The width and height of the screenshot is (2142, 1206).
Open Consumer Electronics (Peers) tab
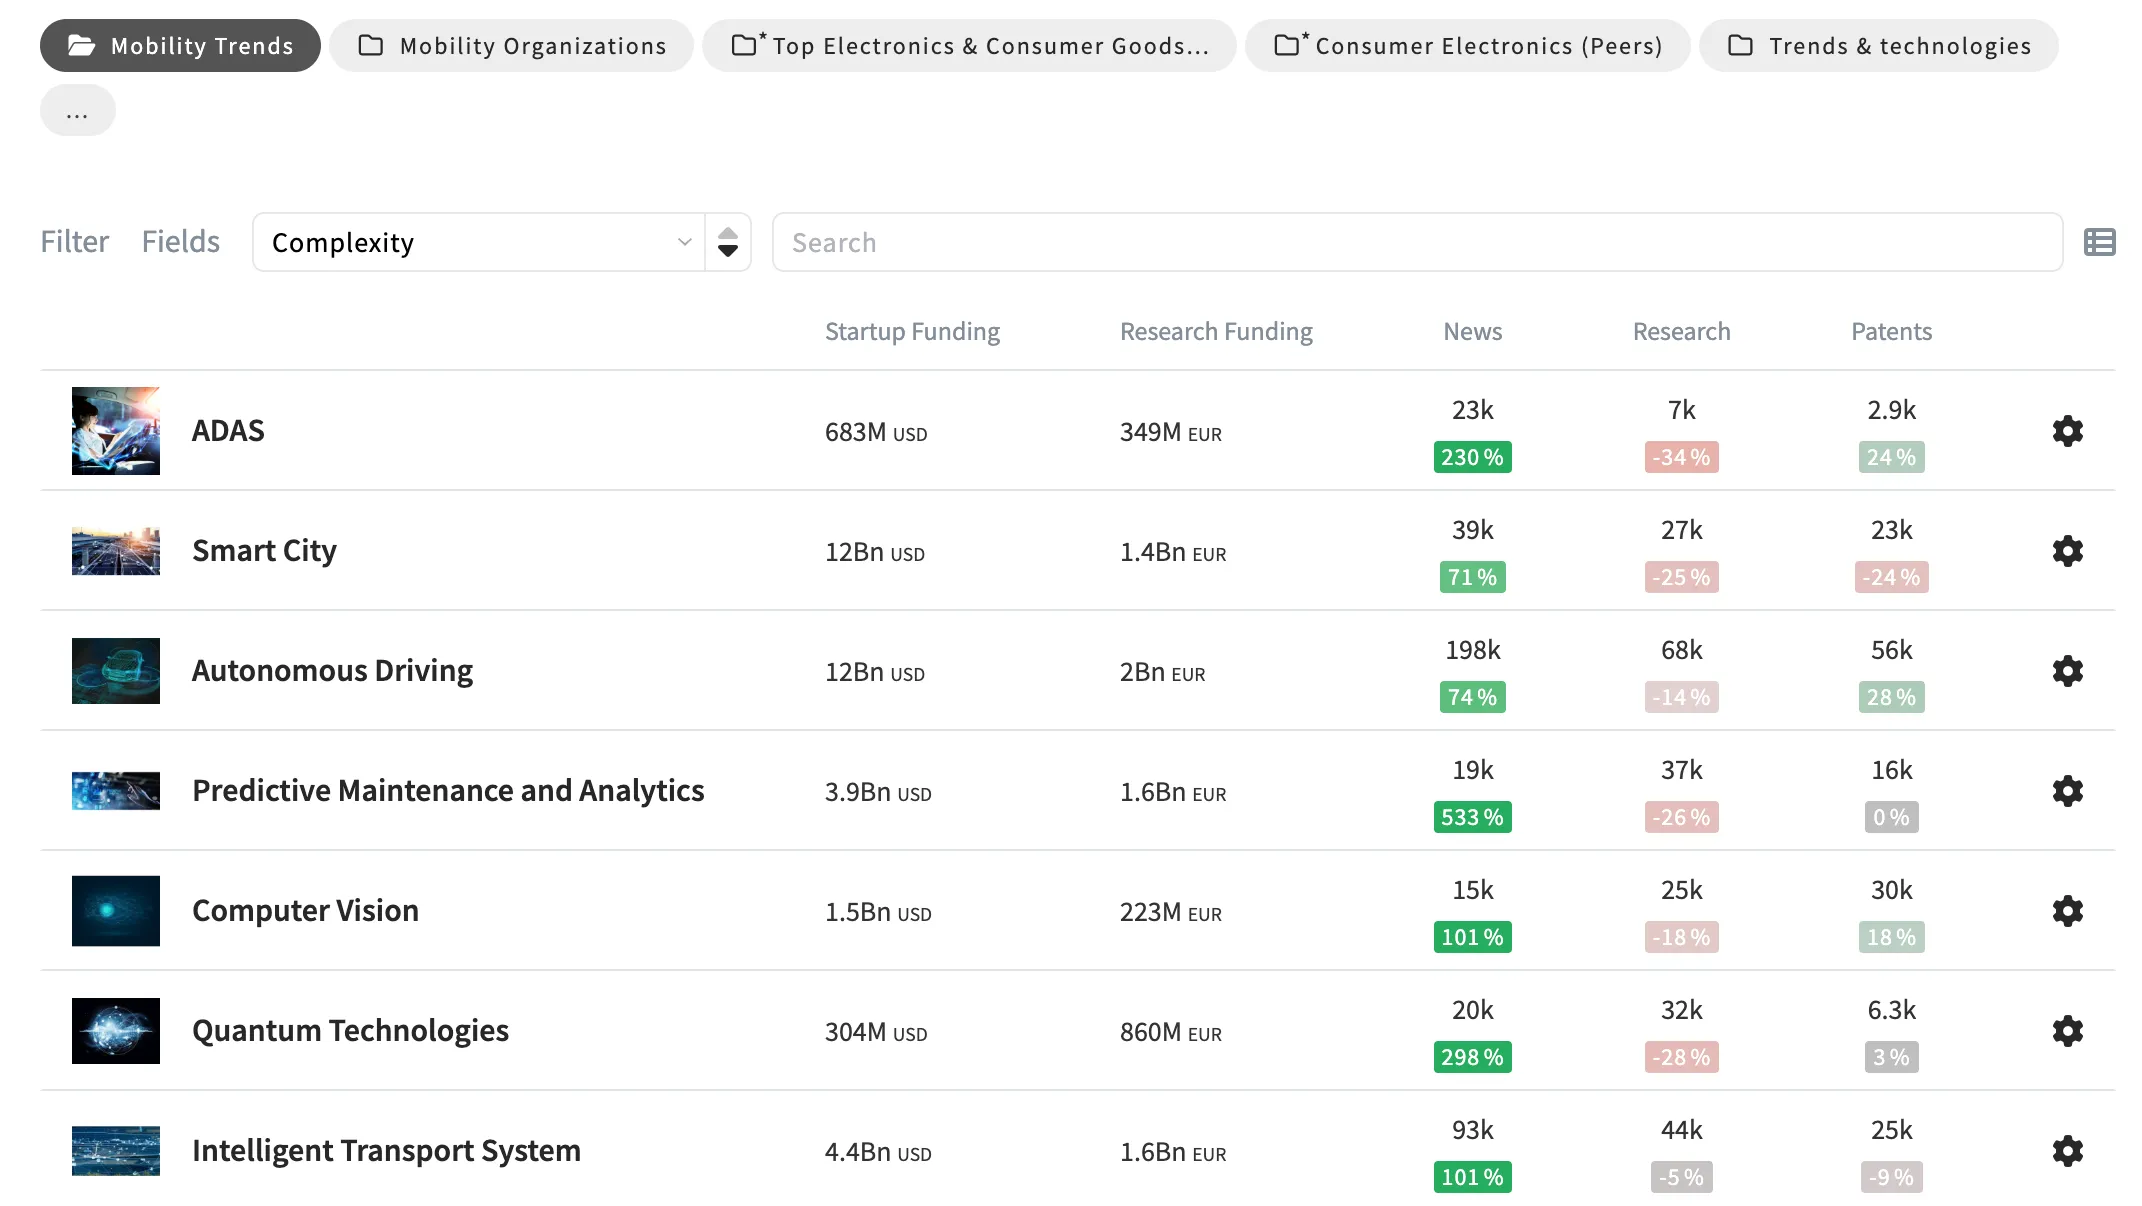point(1467,46)
